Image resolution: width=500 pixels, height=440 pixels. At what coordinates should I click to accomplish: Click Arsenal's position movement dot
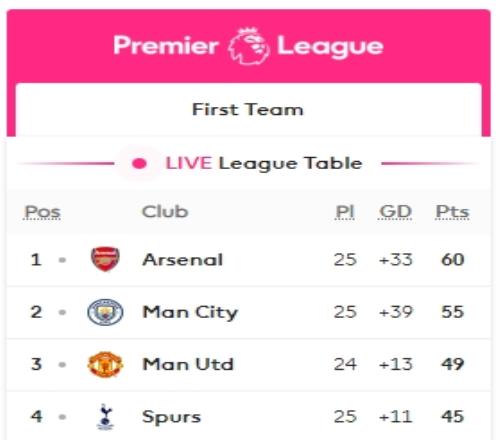[62, 260]
